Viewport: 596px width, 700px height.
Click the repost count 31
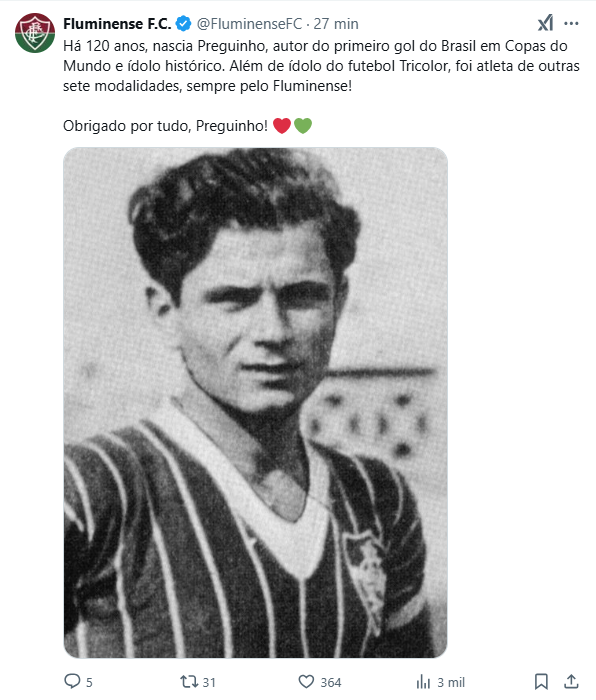209,683
